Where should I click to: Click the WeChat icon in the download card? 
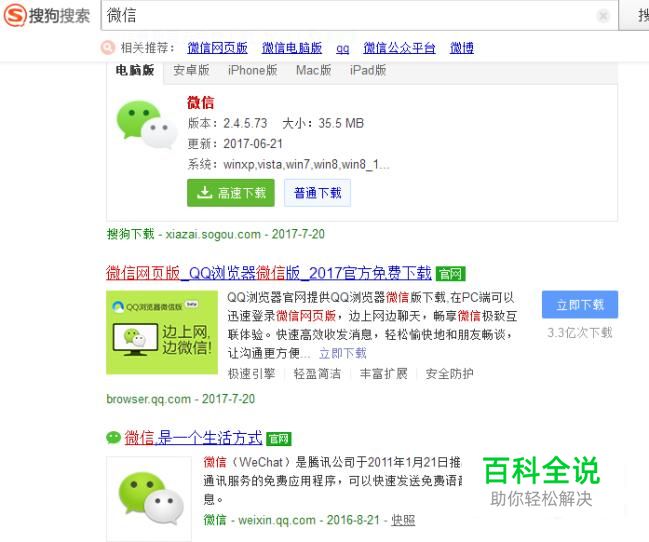tap(147, 125)
